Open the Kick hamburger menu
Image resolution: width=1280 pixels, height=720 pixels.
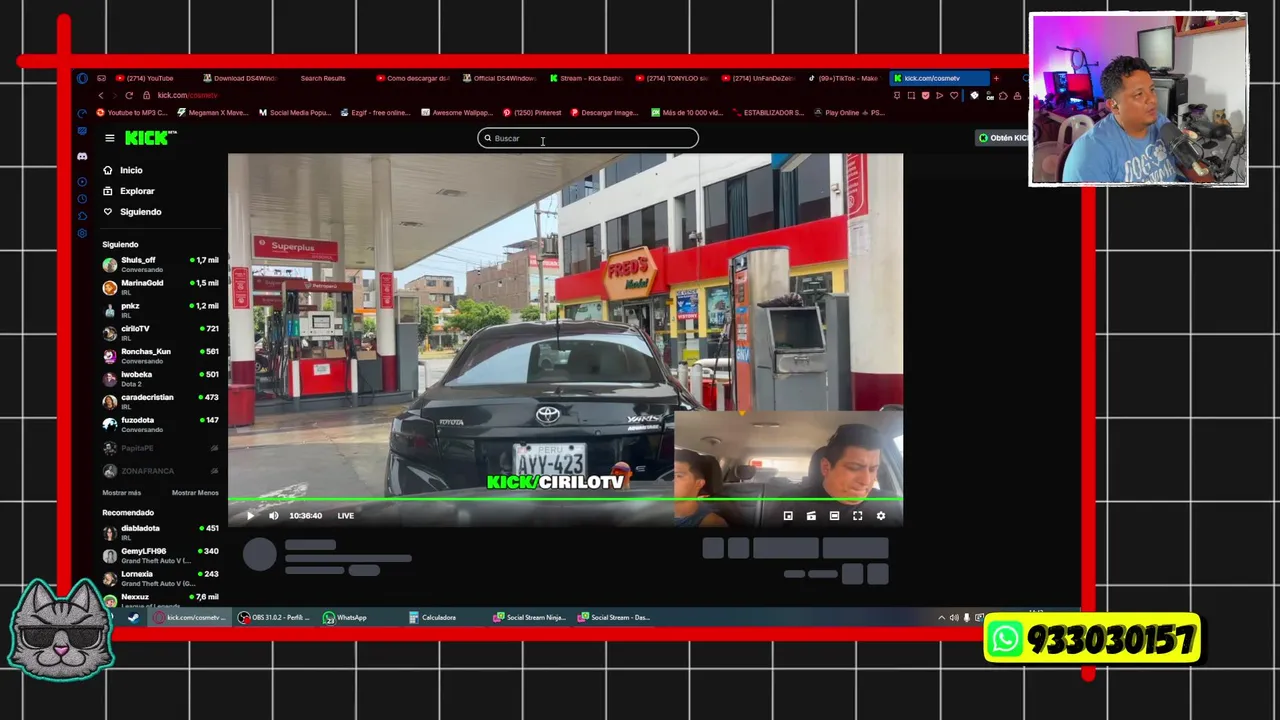point(110,138)
